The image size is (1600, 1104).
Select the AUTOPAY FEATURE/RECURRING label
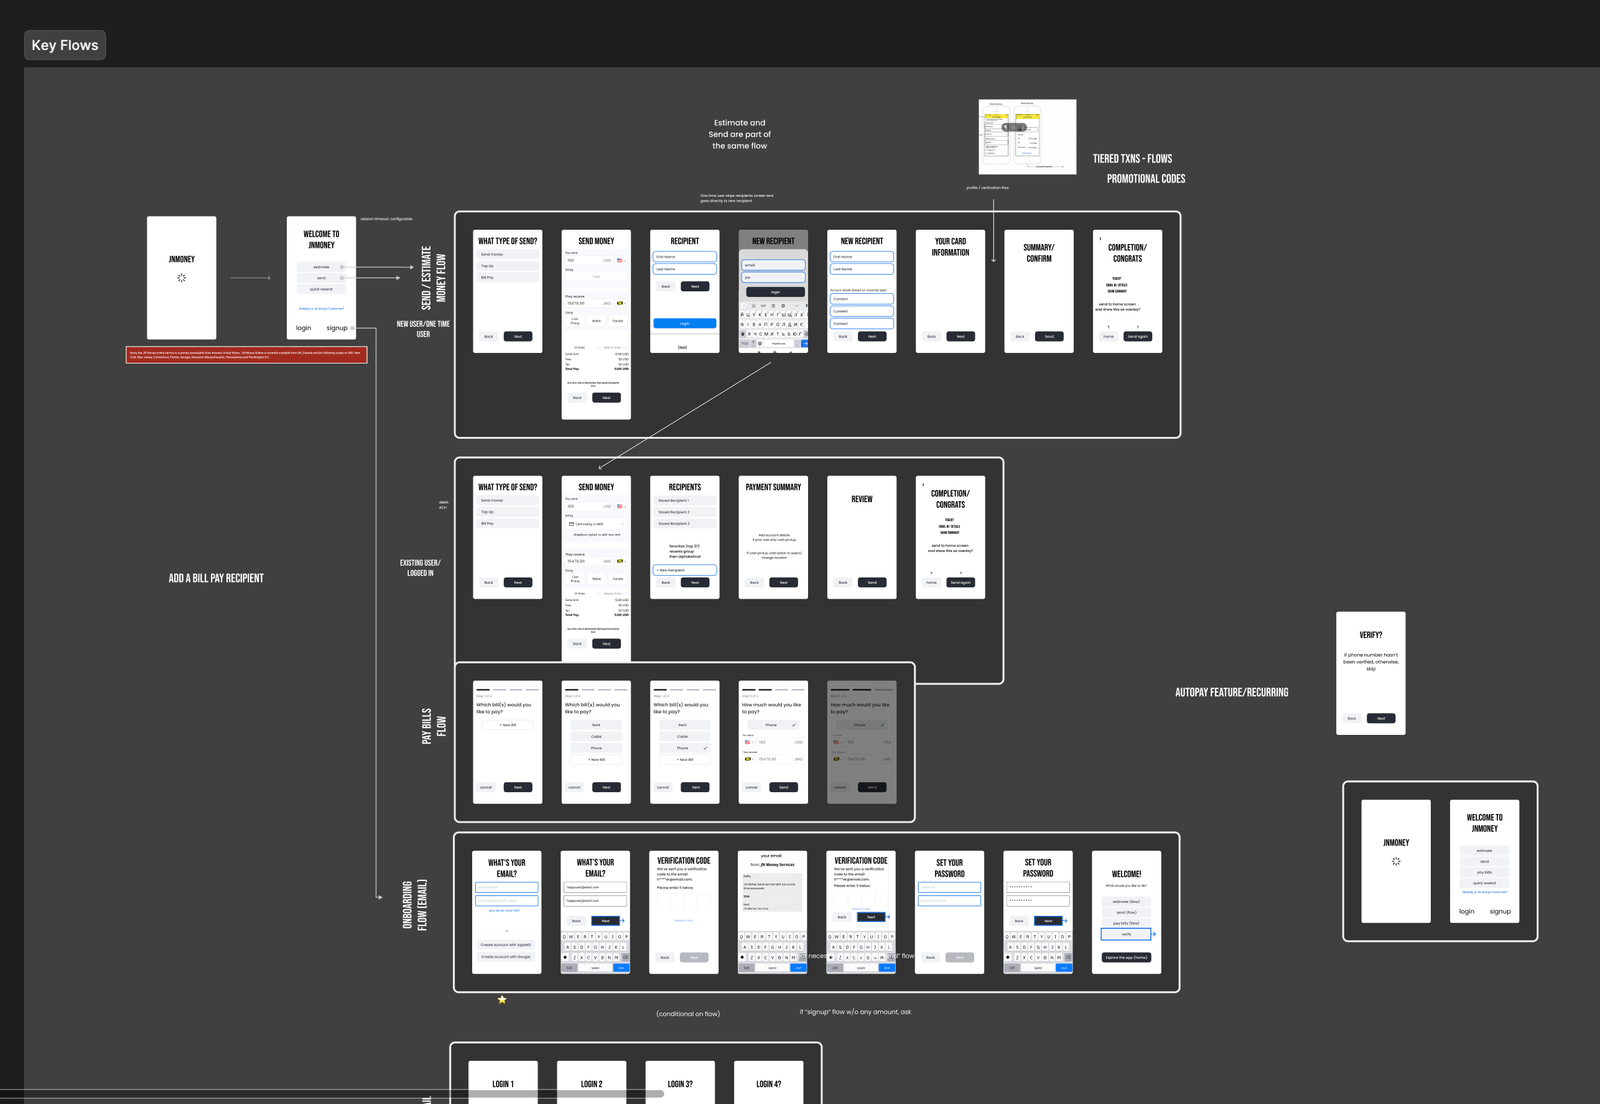(x=1232, y=692)
